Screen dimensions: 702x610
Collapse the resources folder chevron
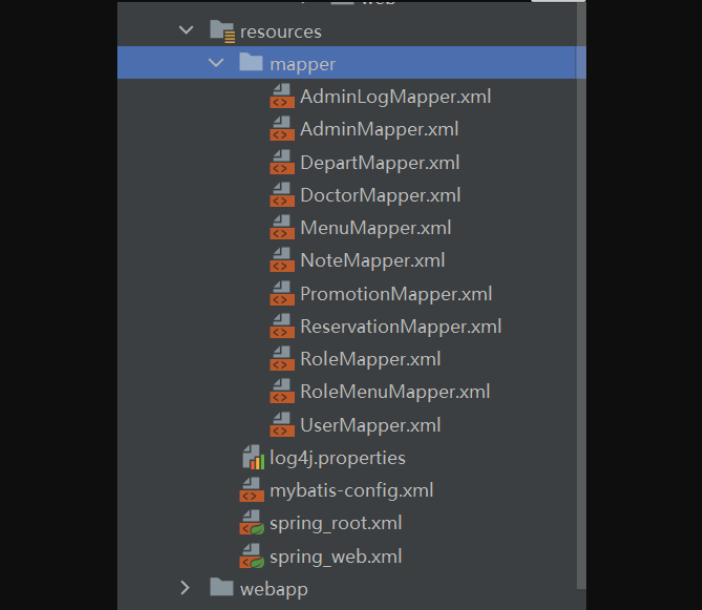186,31
